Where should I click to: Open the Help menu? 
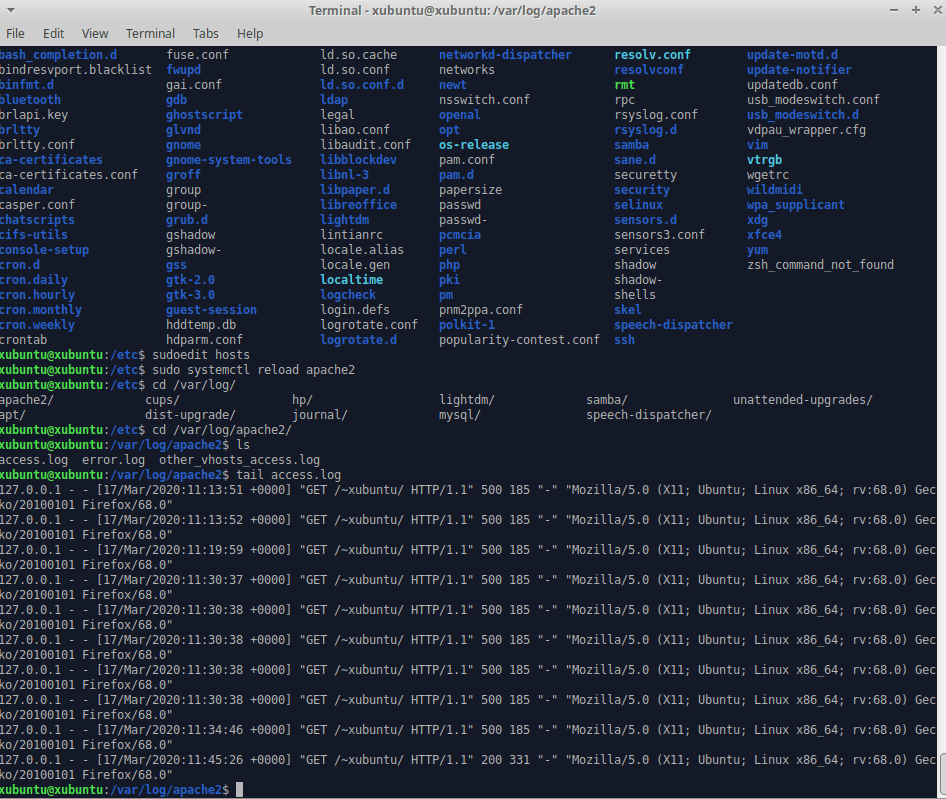(x=250, y=33)
